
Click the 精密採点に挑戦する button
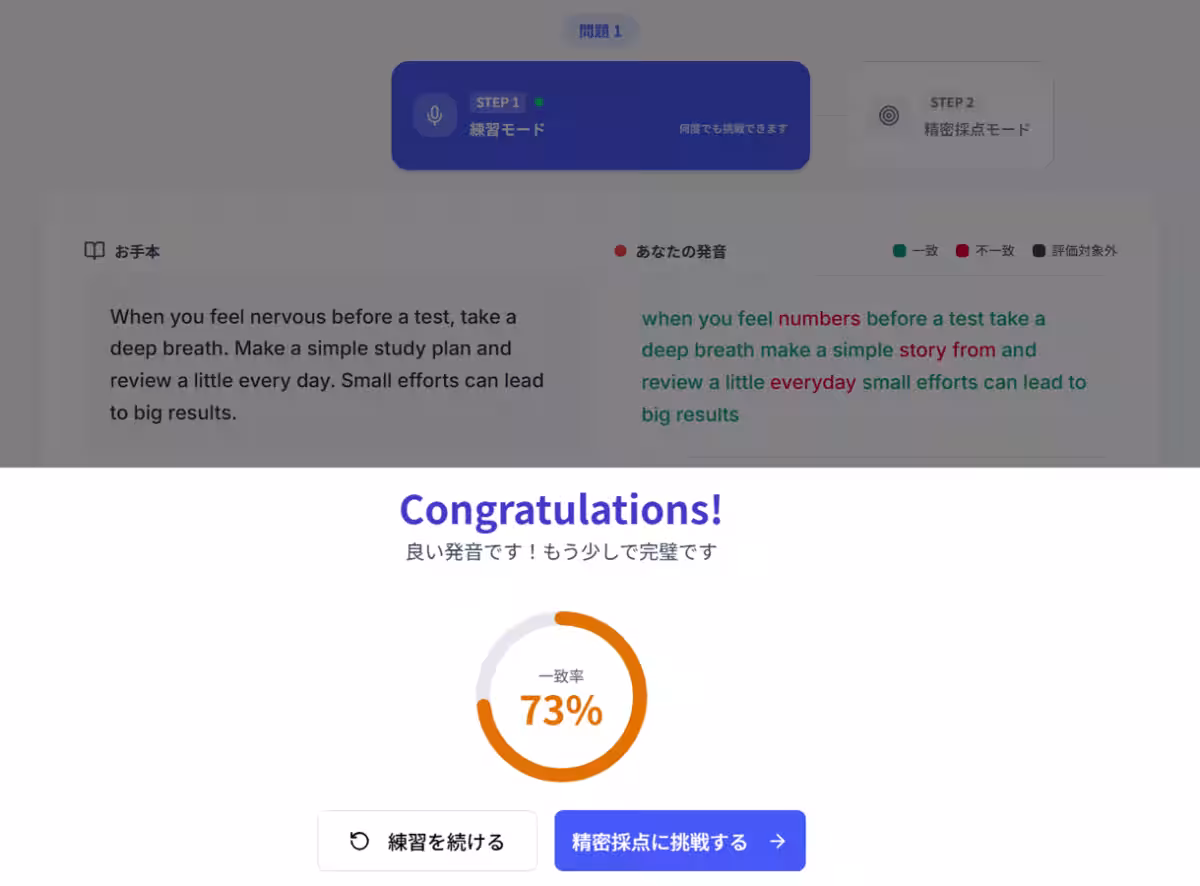tap(680, 841)
